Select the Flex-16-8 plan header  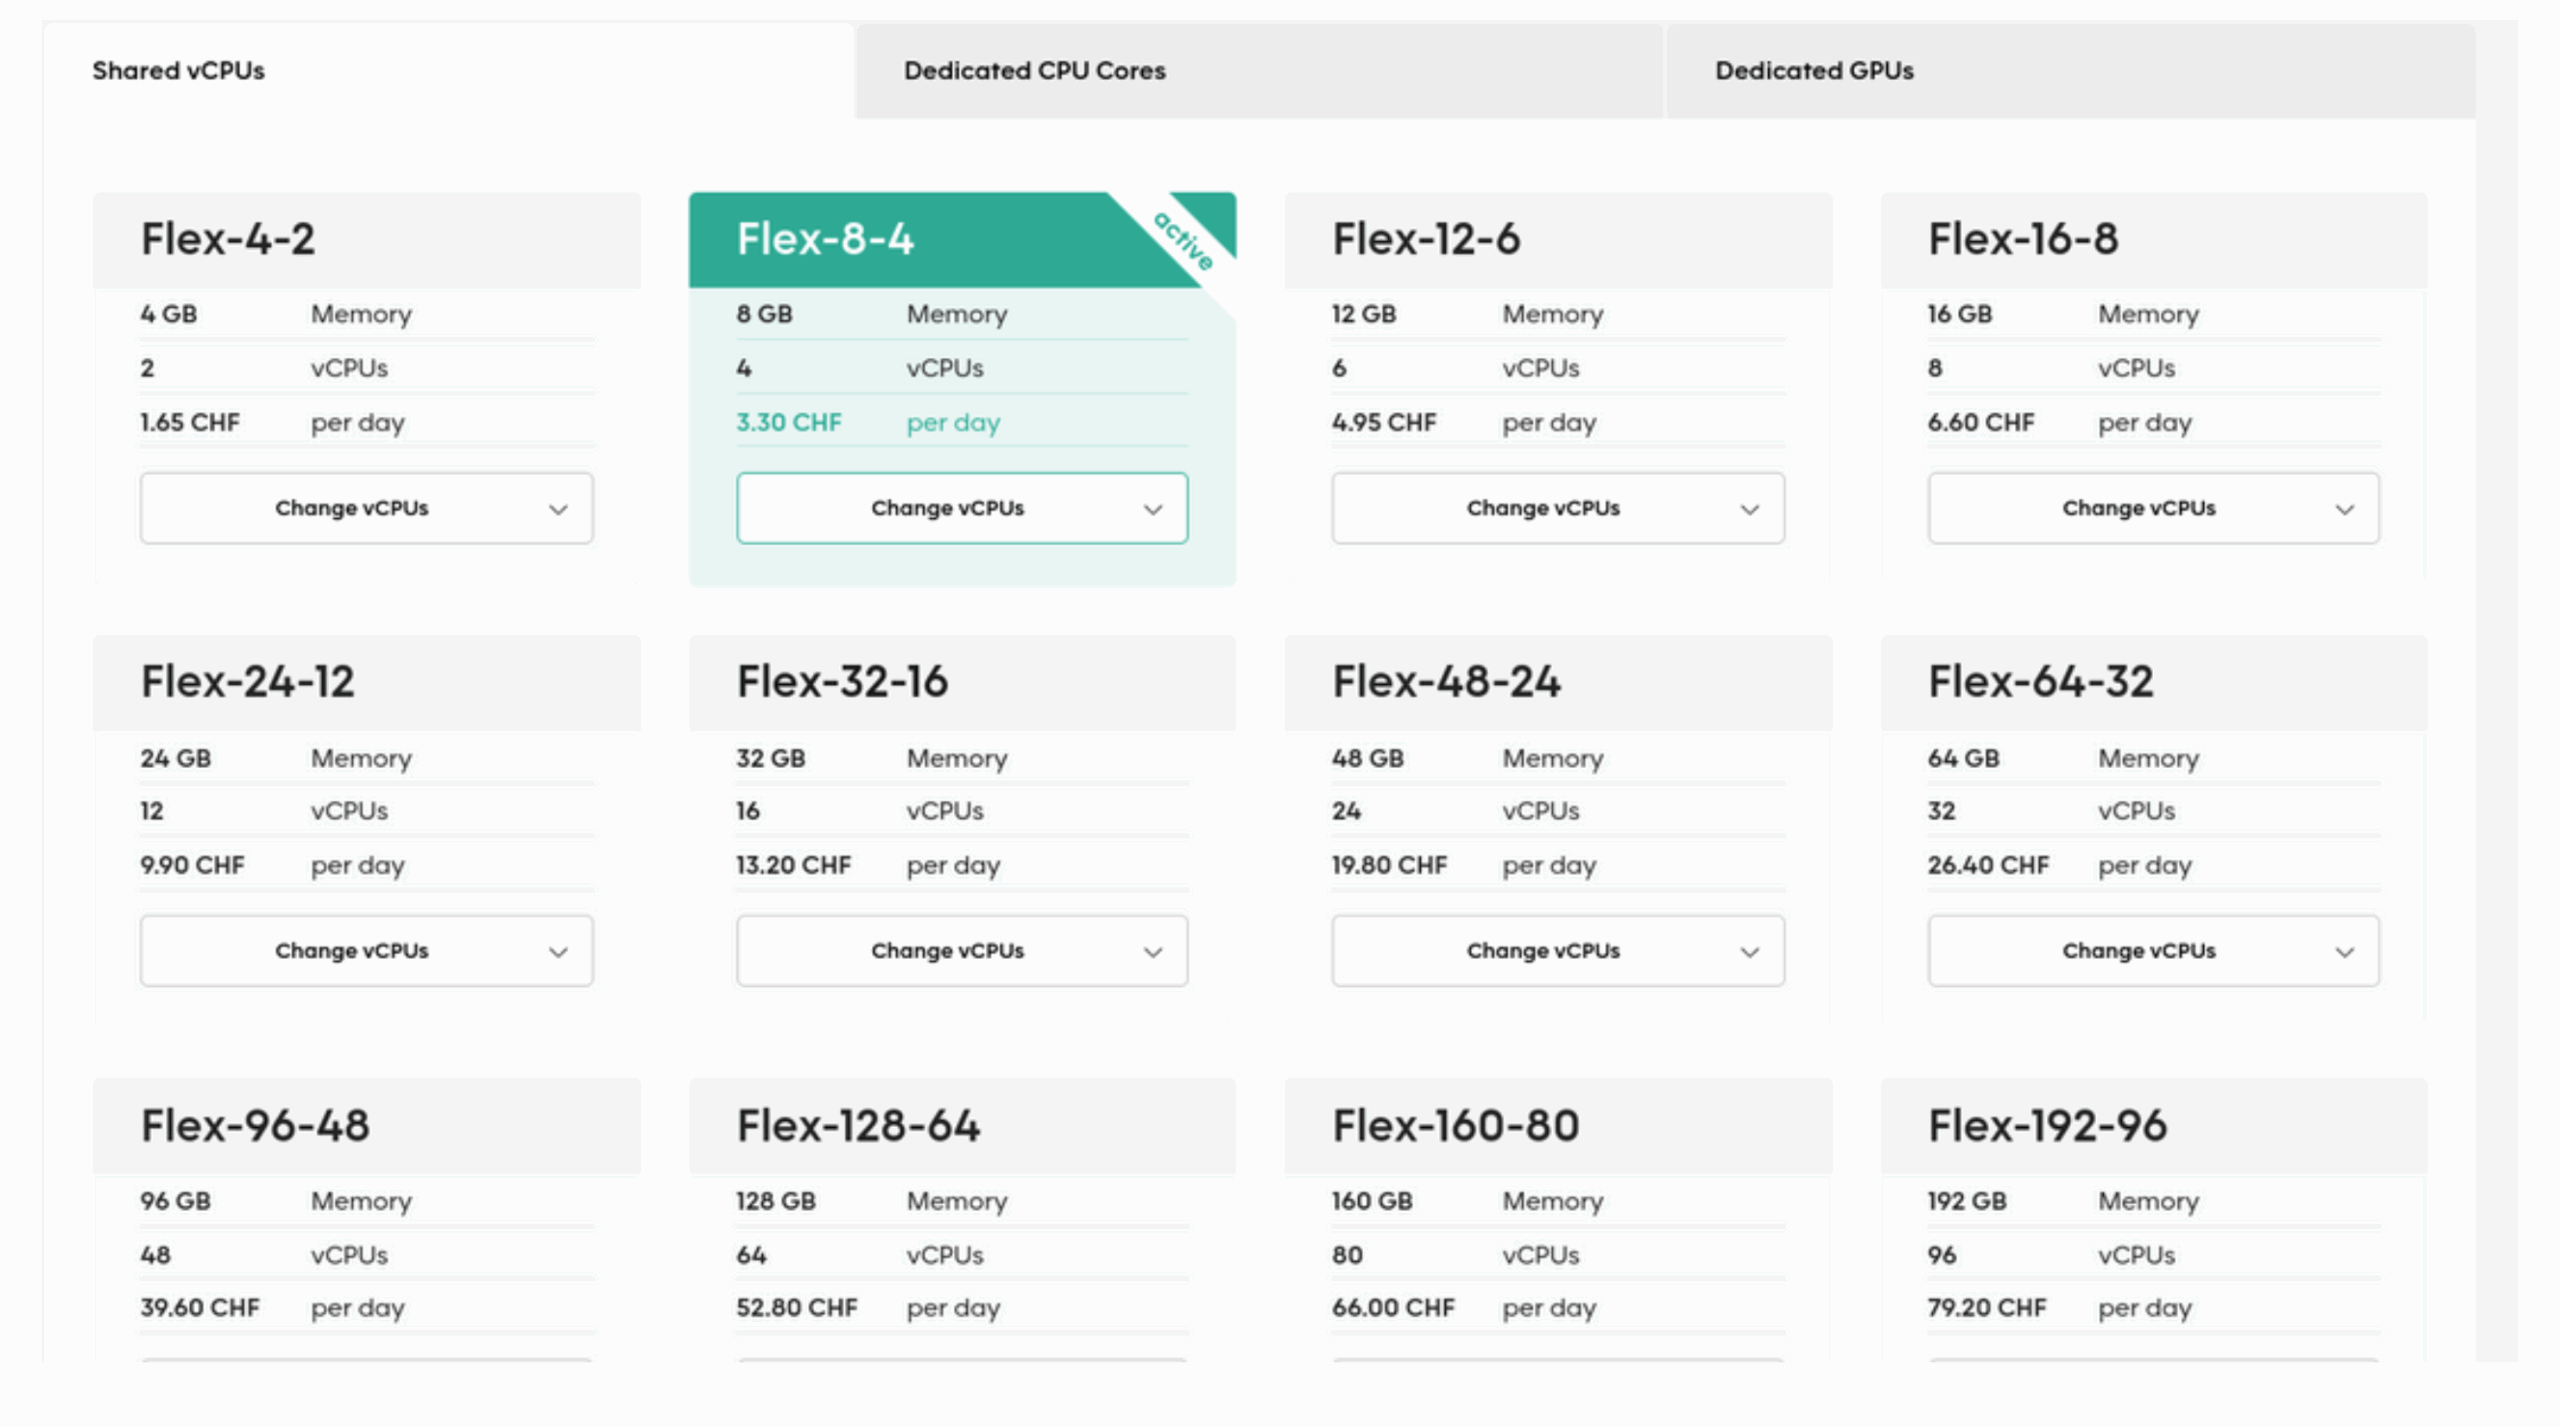(x=2154, y=240)
